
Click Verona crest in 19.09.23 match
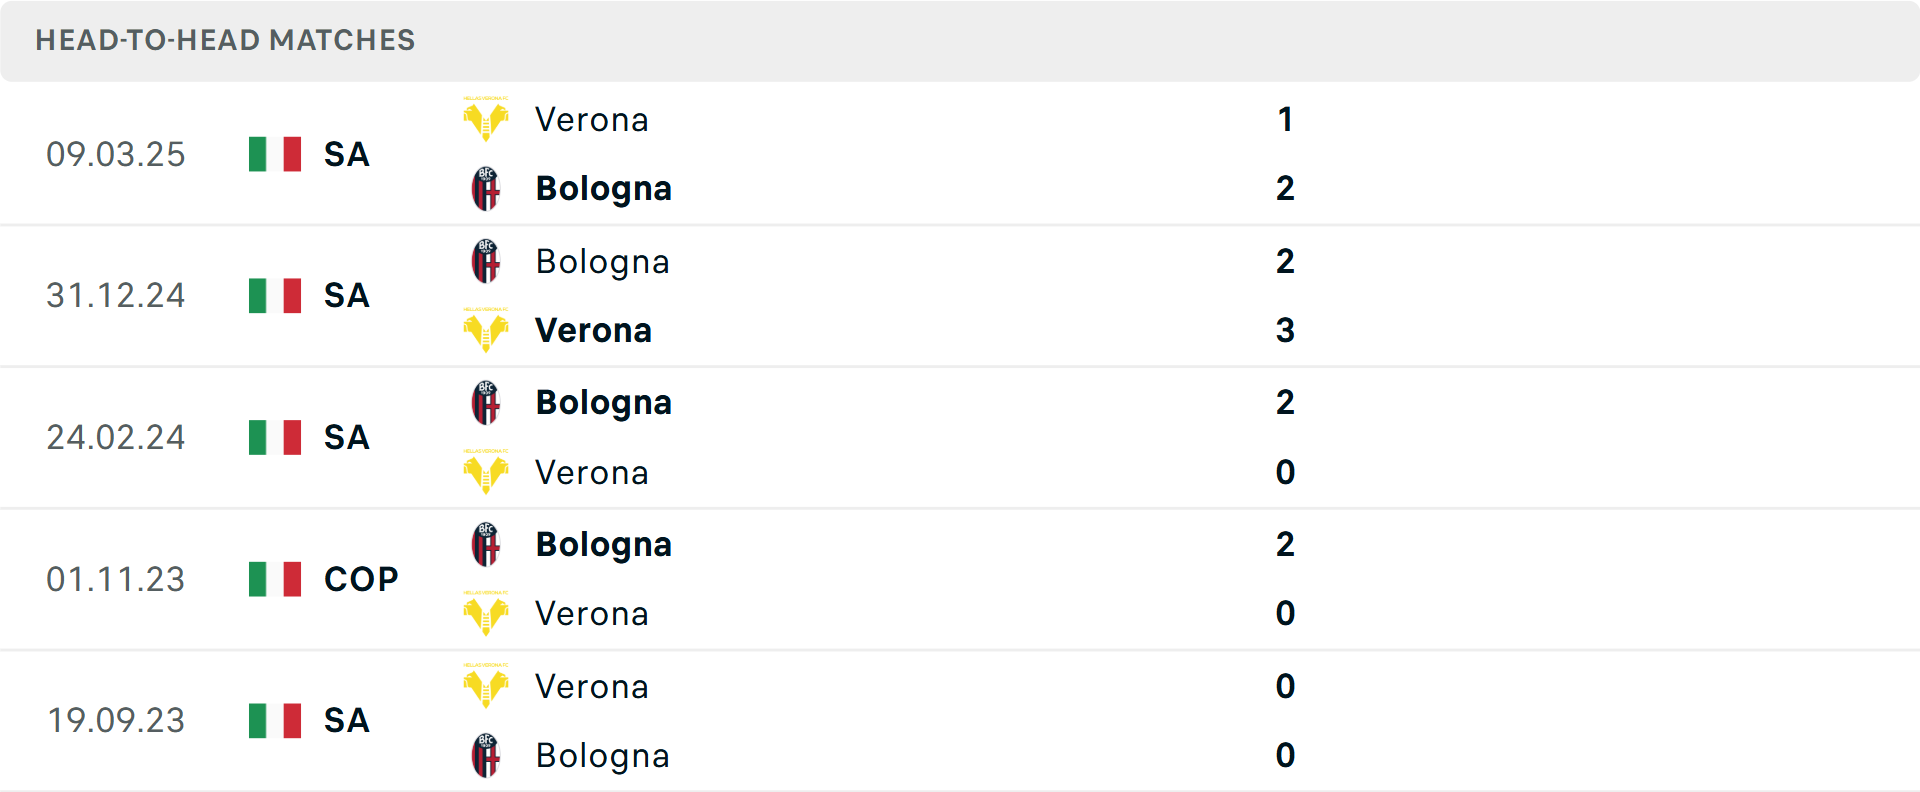(486, 687)
